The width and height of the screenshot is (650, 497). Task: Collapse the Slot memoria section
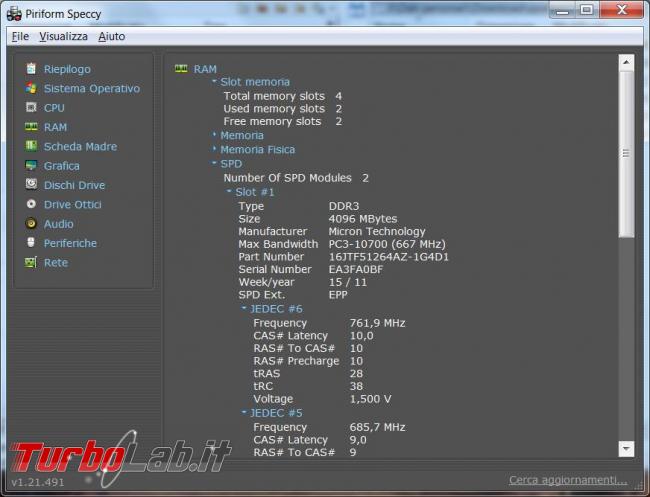click(214, 81)
